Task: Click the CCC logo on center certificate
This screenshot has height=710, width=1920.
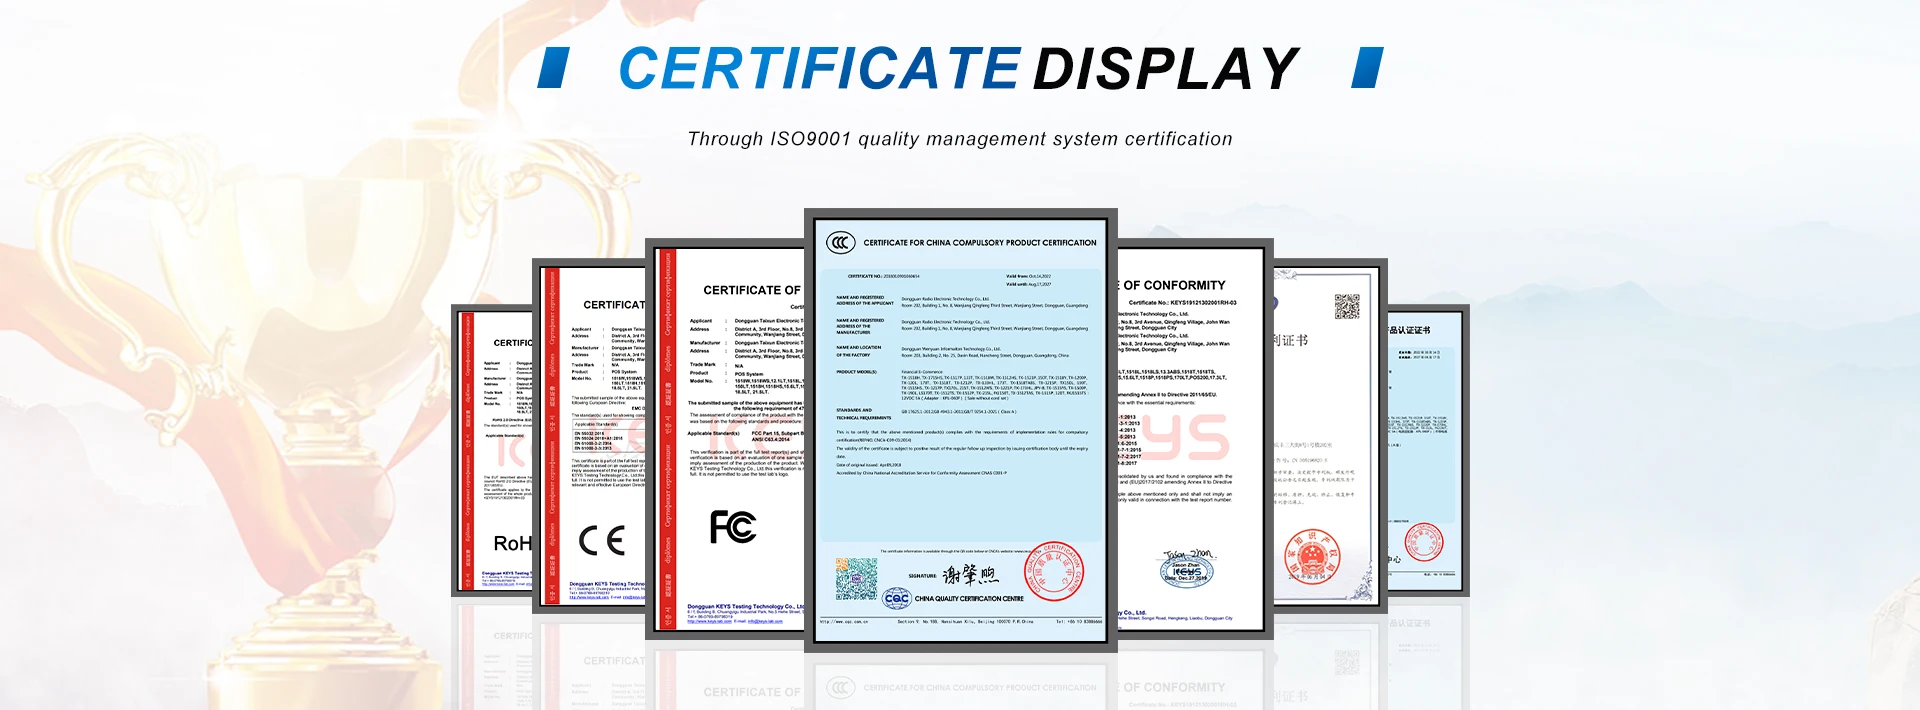Action: [x=840, y=242]
